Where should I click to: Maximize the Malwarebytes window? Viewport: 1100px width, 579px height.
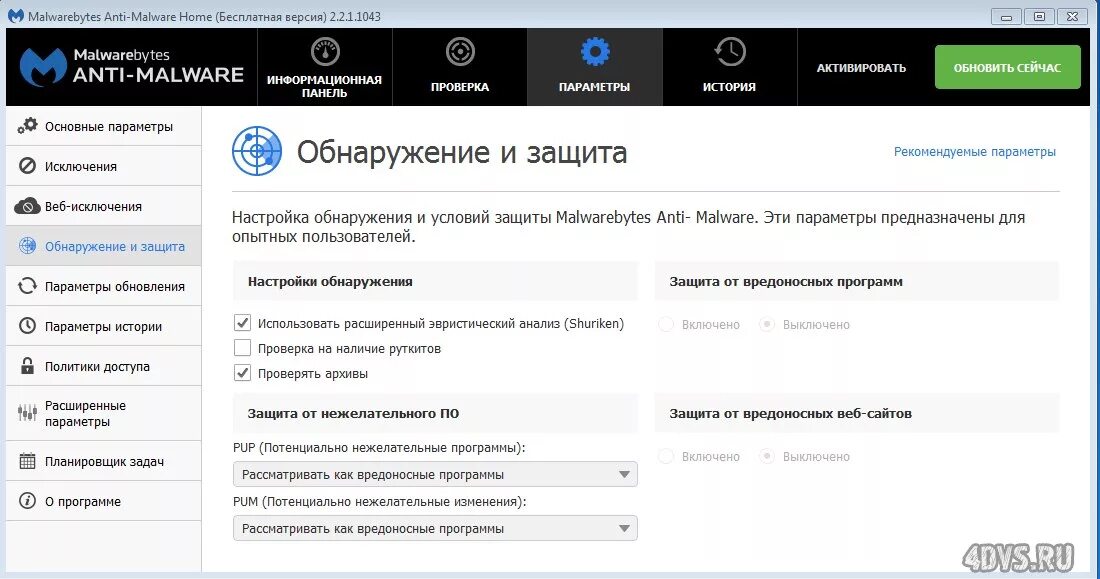click(x=1040, y=16)
